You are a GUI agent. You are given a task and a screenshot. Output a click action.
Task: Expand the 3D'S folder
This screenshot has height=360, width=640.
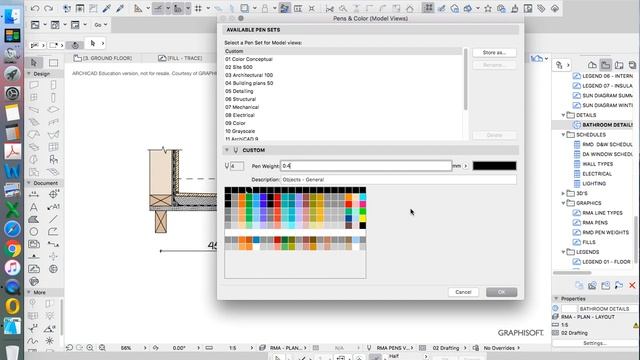tap(563, 193)
